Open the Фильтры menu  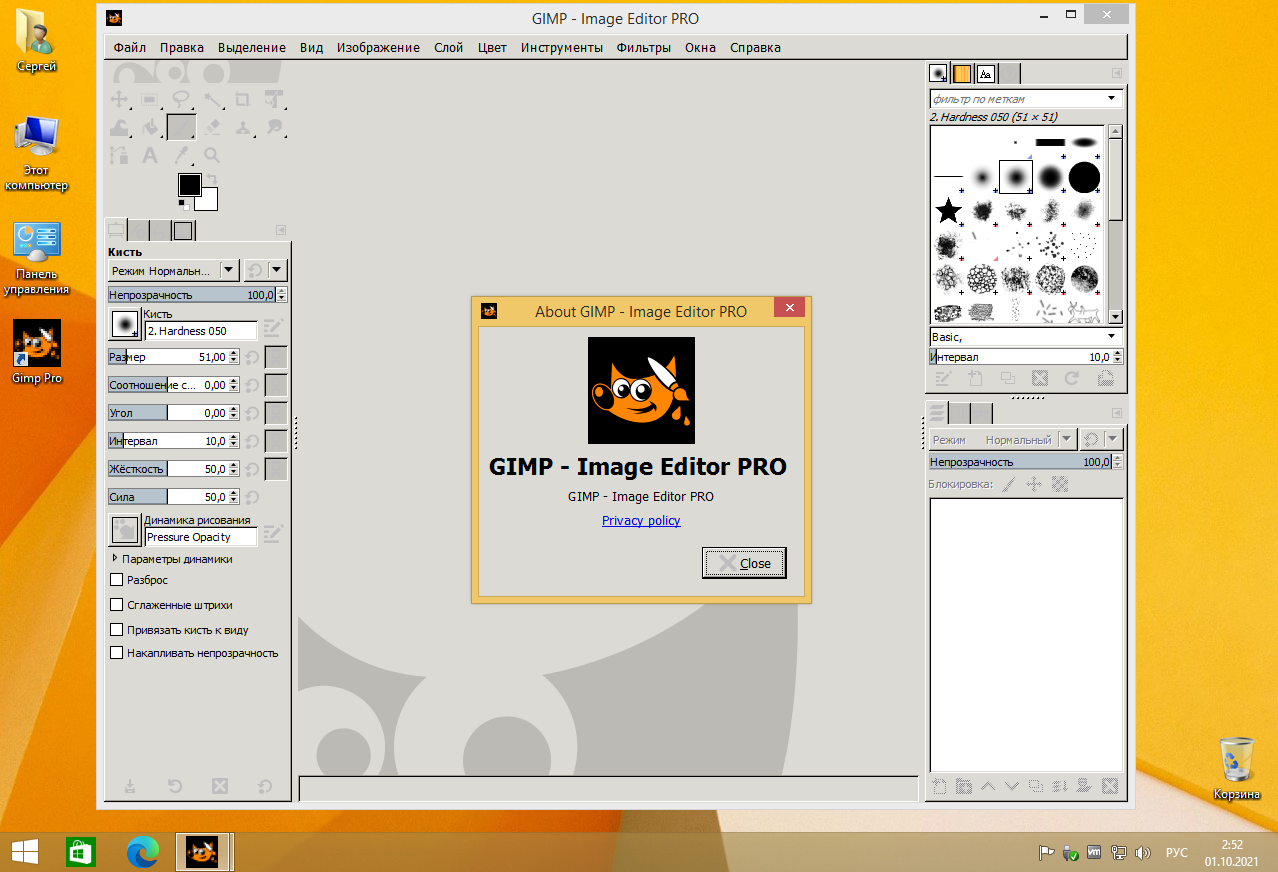click(644, 47)
